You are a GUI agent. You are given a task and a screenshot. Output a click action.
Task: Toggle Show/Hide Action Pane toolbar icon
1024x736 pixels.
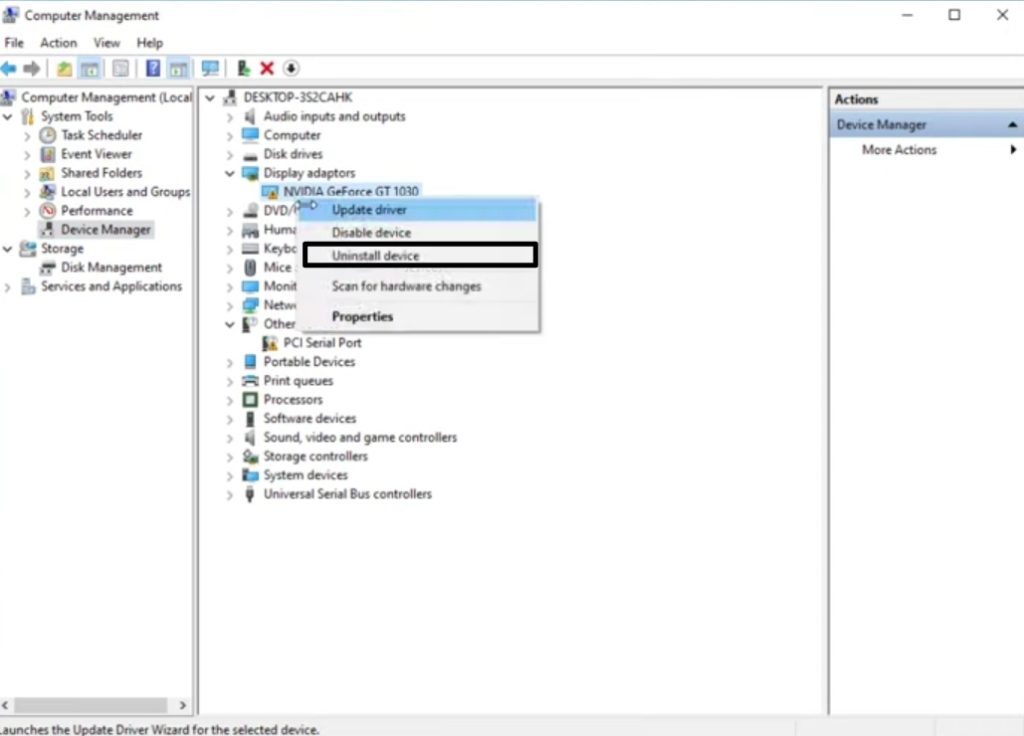pos(178,69)
